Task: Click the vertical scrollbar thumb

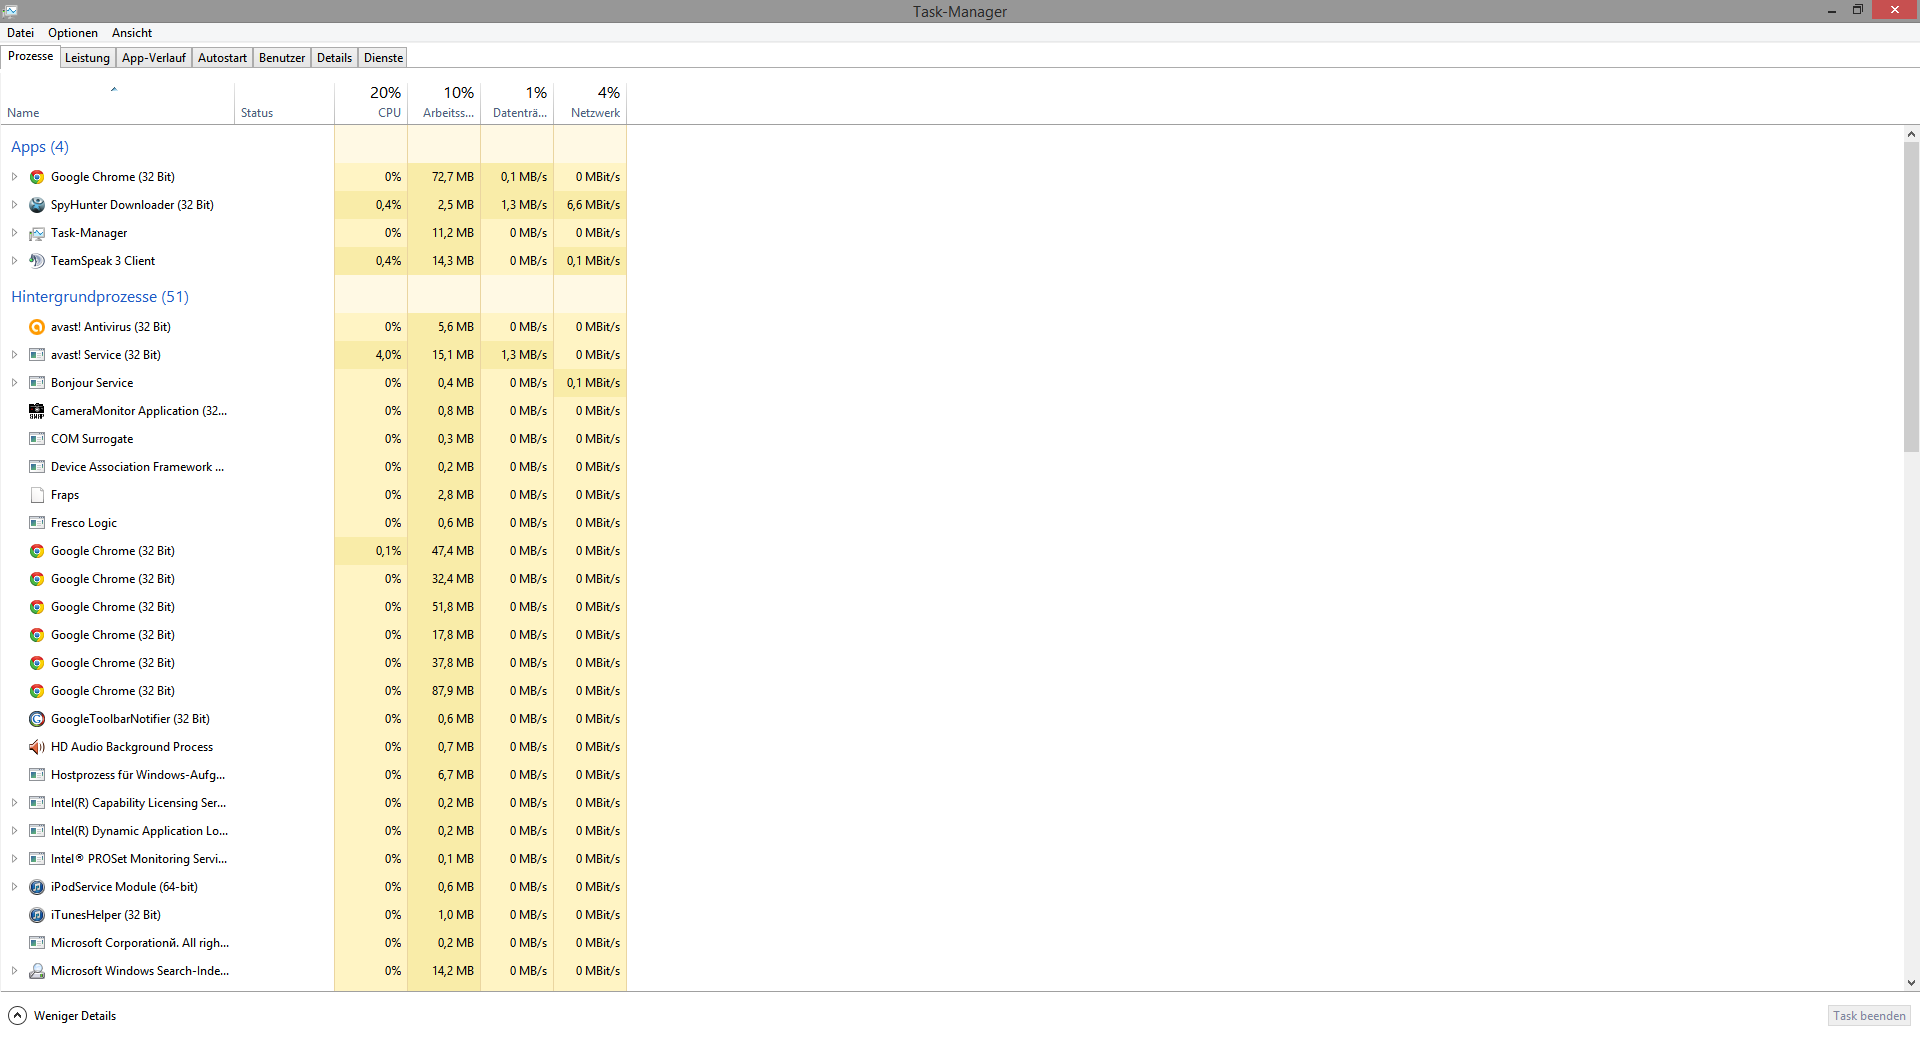Action: (x=1911, y=297)
